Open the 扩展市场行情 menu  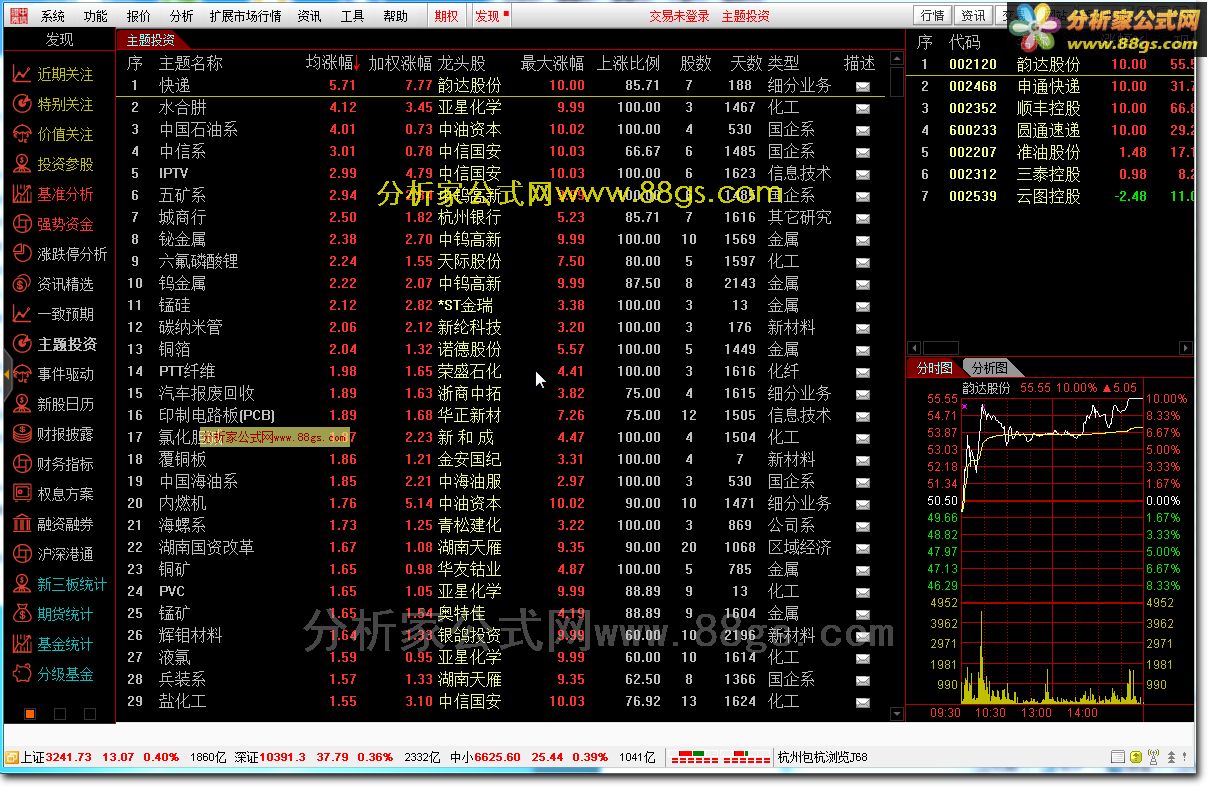[x=245, y=16]
